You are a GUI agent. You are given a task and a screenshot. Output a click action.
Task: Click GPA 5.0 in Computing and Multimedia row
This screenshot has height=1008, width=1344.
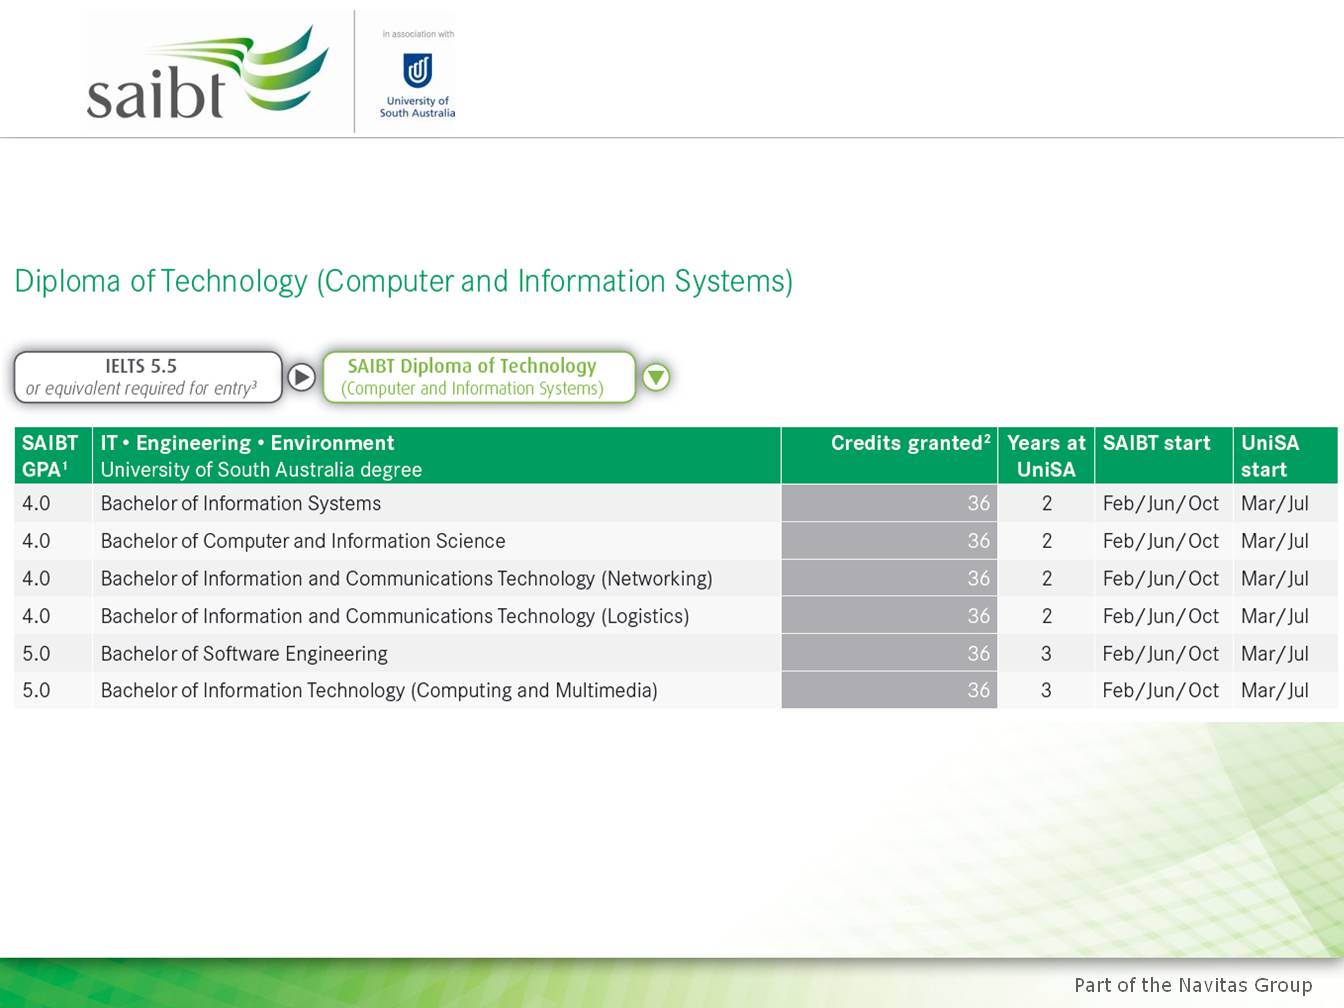[36, 691]
